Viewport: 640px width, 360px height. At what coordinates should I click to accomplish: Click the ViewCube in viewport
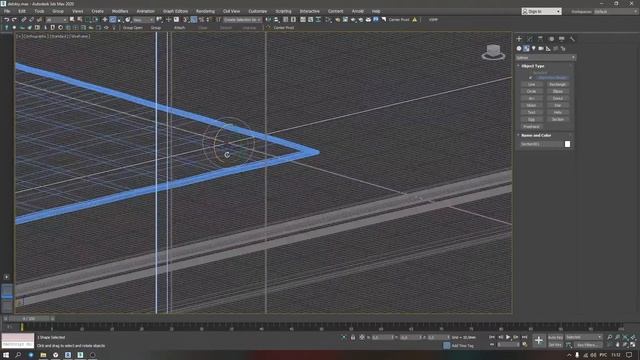(493, 53)
